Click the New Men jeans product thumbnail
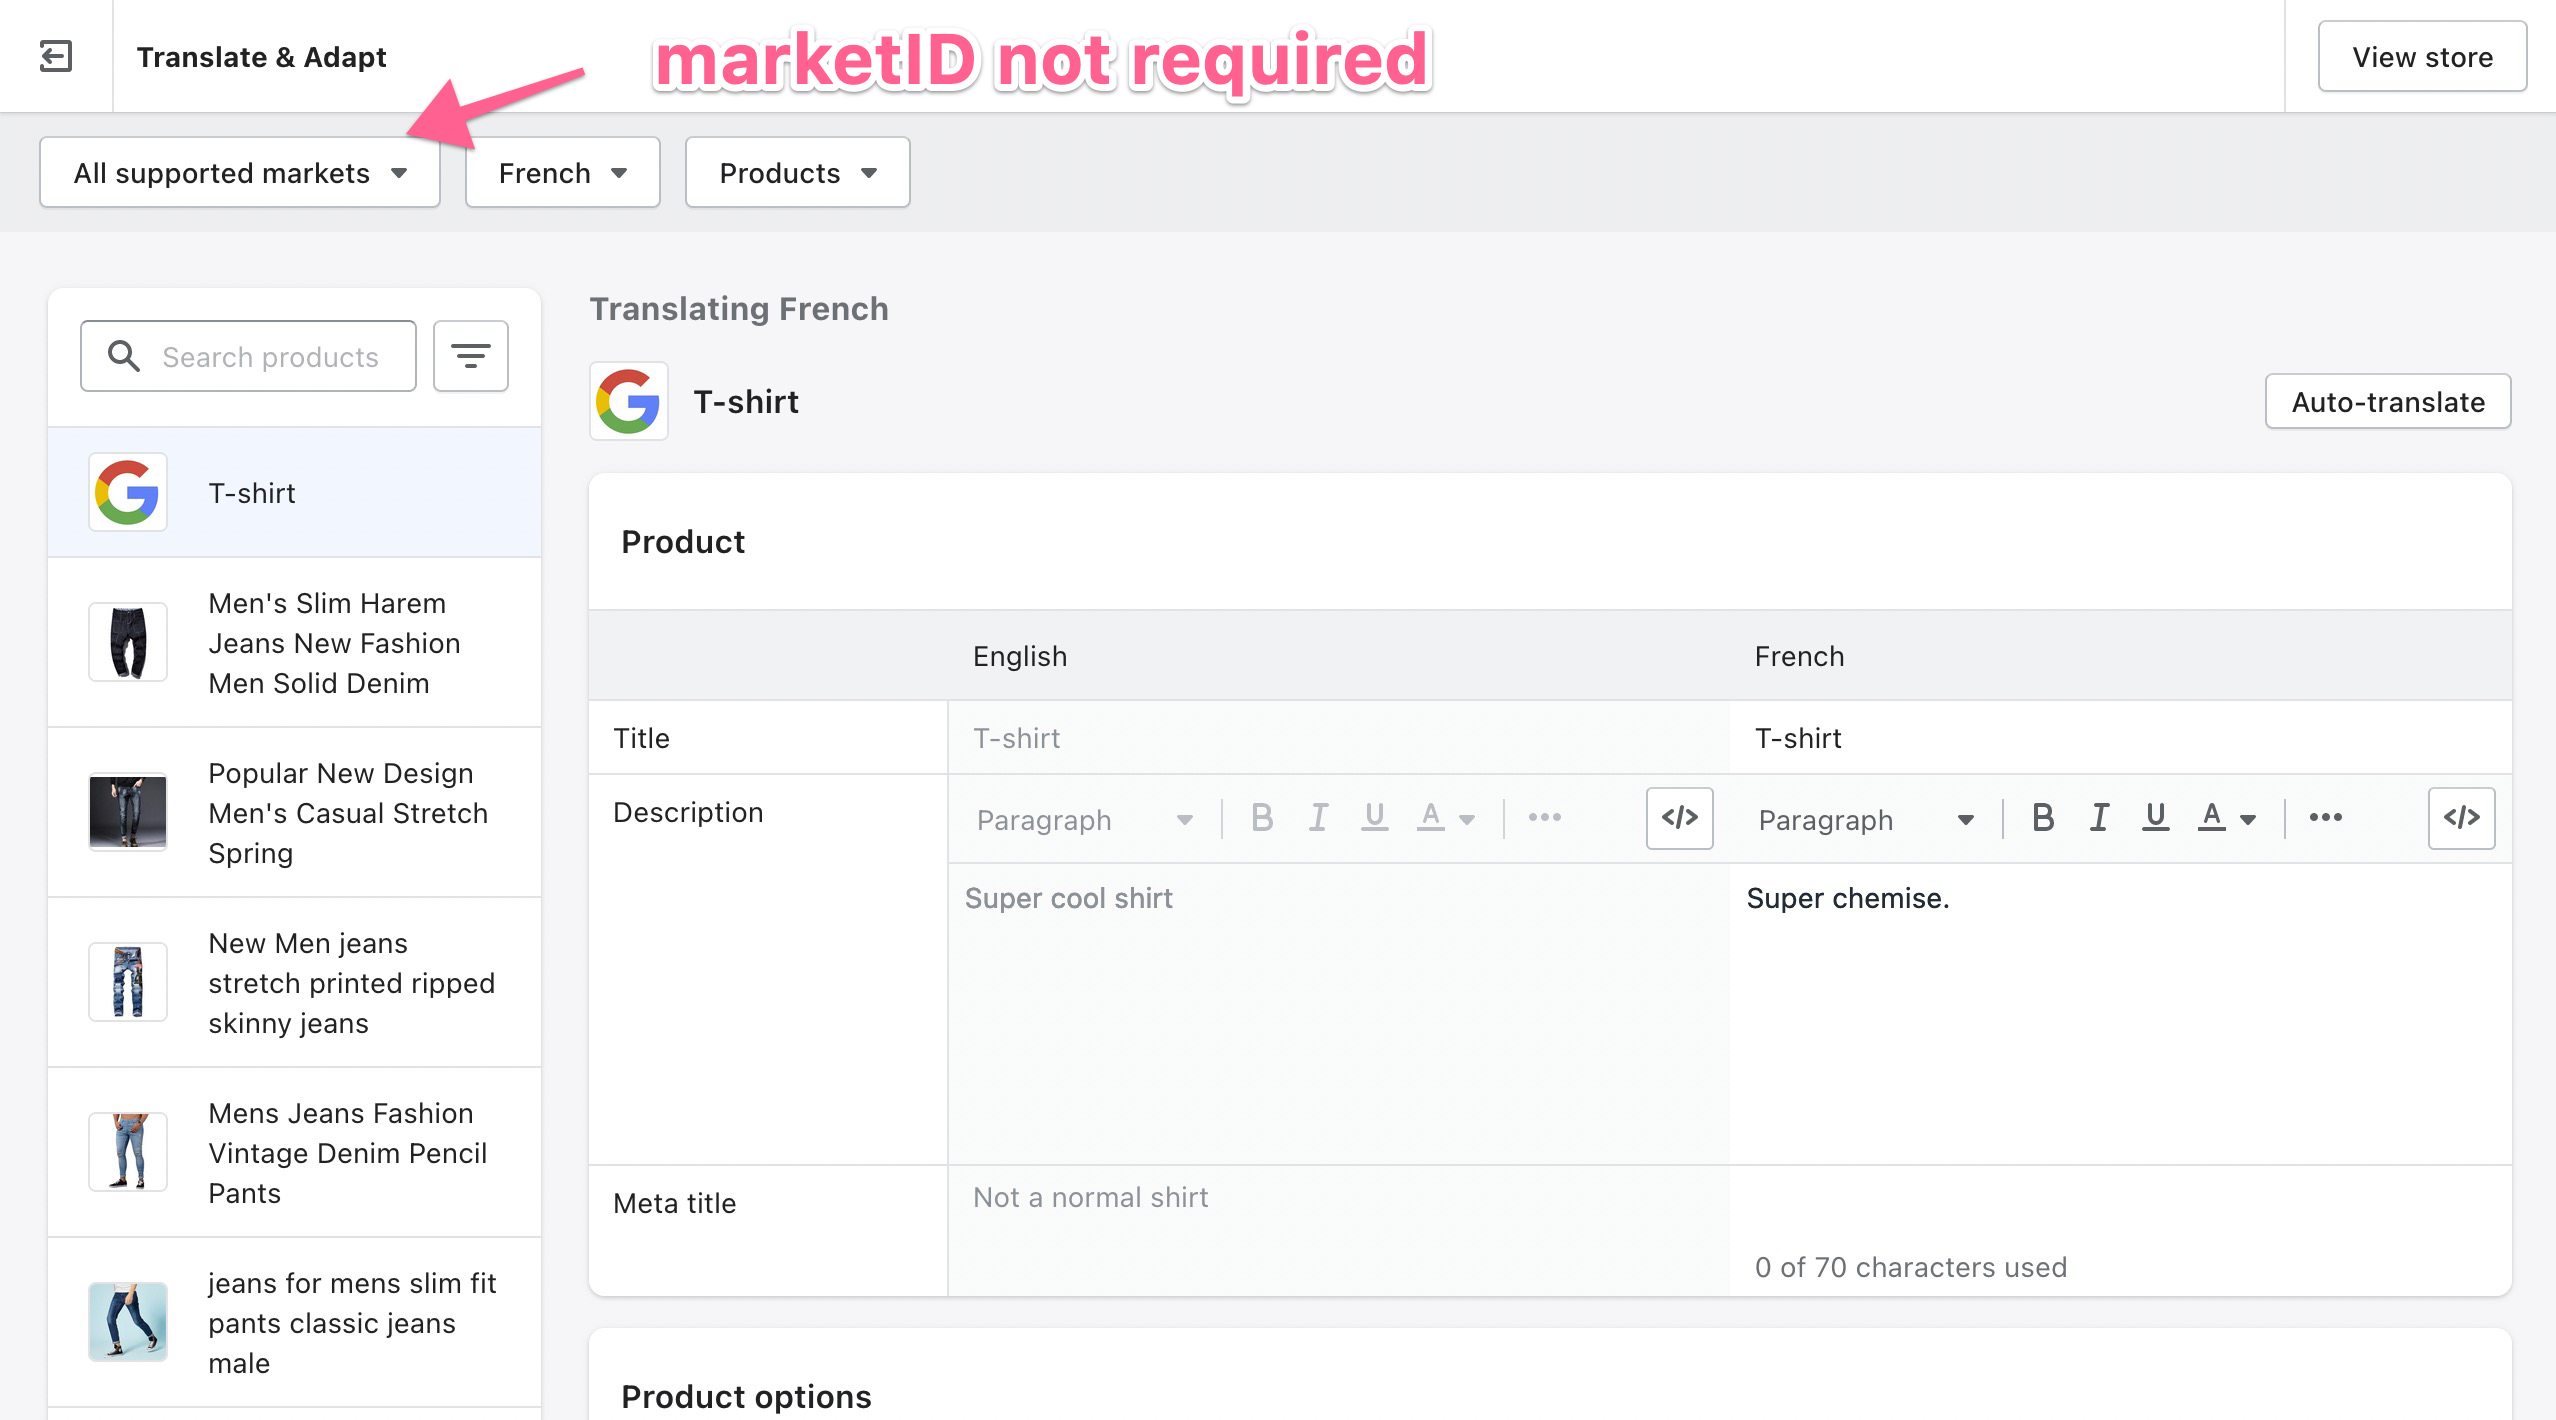The width and height of the screenshot is (2556, 1420). (128, 982)
